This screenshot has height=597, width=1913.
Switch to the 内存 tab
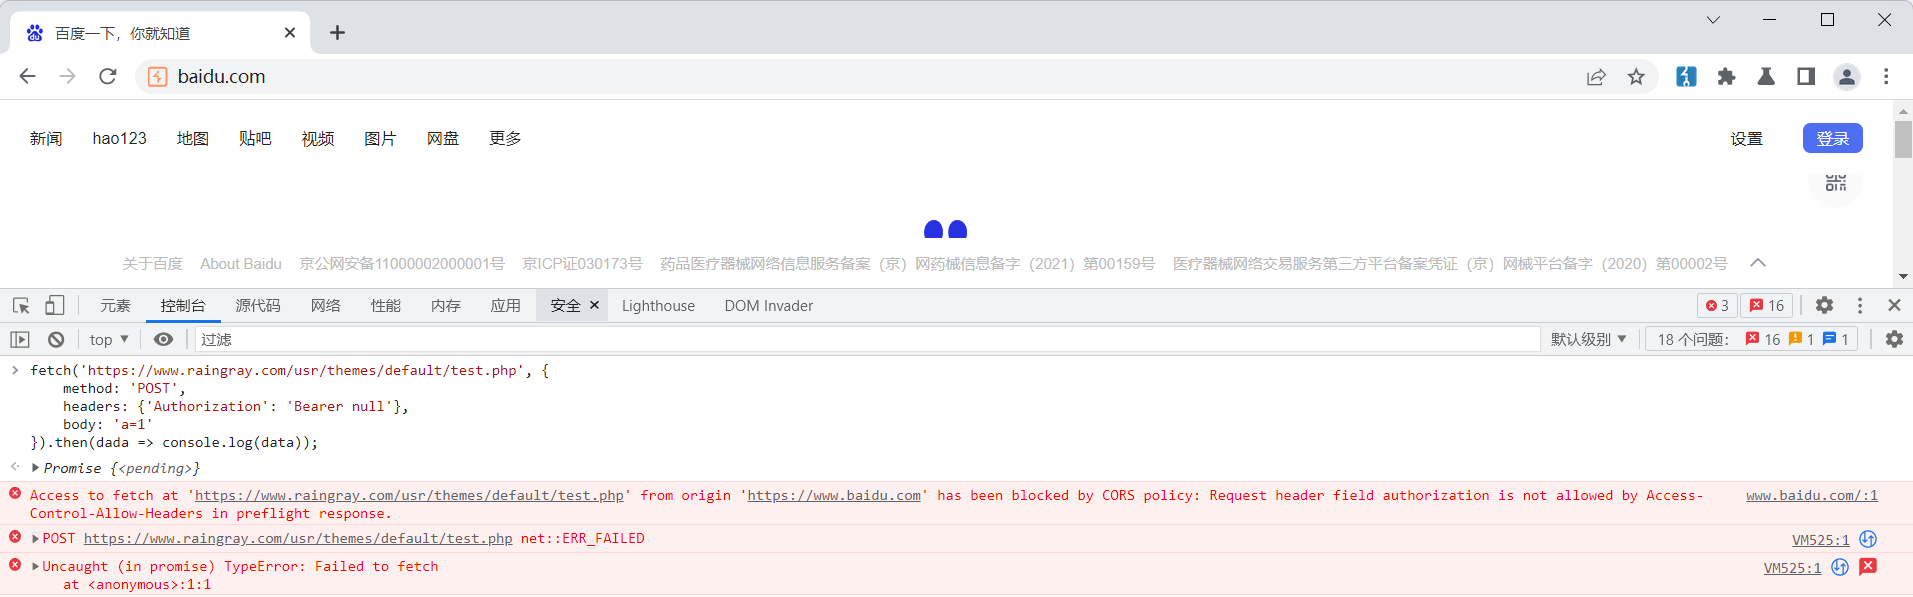(x=446, y=306)
